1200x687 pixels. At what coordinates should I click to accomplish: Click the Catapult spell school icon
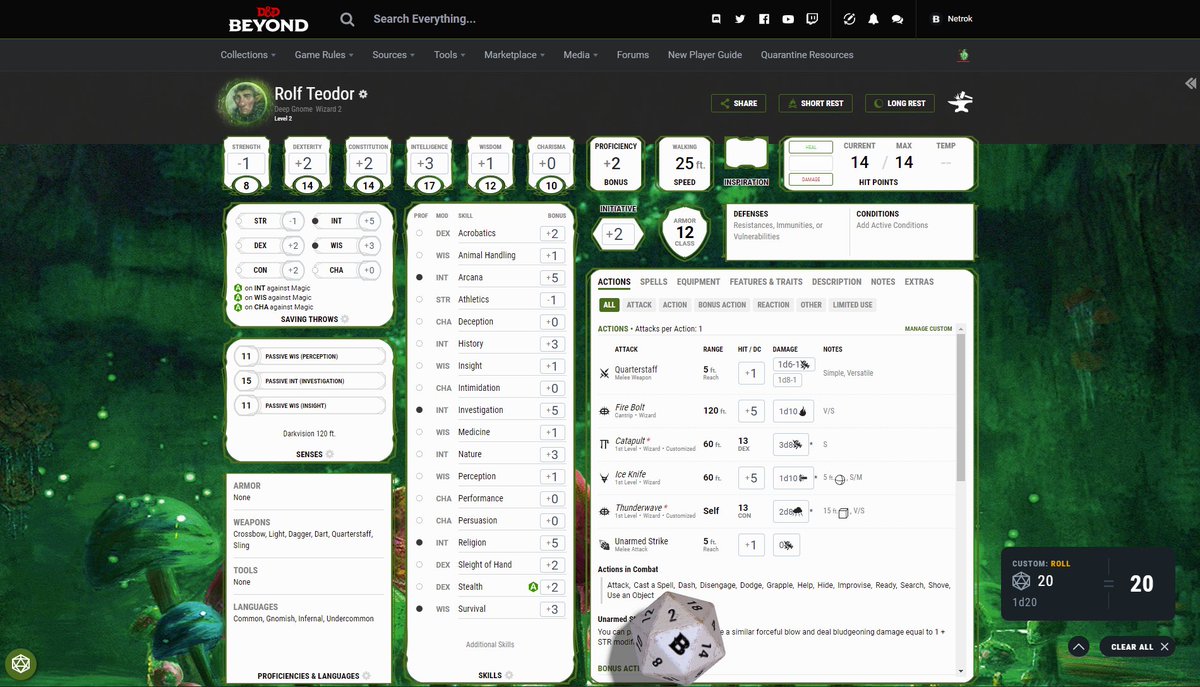pyautogui.click(x=604, y=444)
